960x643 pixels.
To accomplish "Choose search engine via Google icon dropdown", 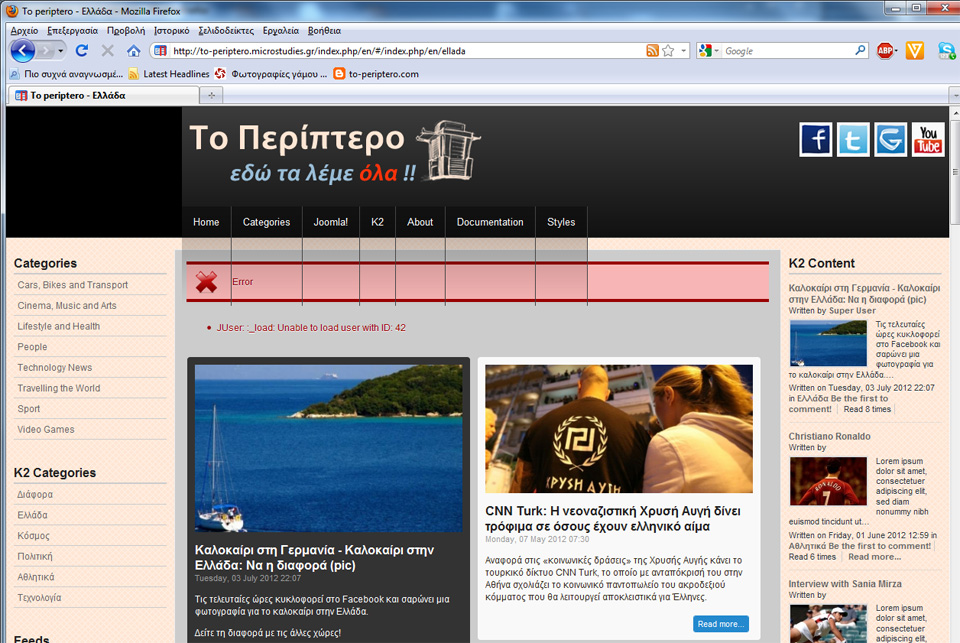I will coord(708,51).
